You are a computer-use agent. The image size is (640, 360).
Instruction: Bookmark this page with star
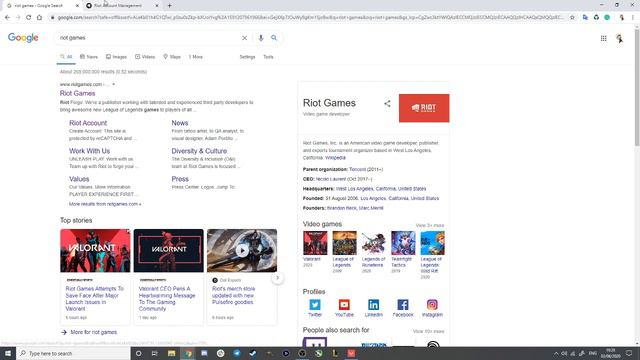tap(572, 18)
